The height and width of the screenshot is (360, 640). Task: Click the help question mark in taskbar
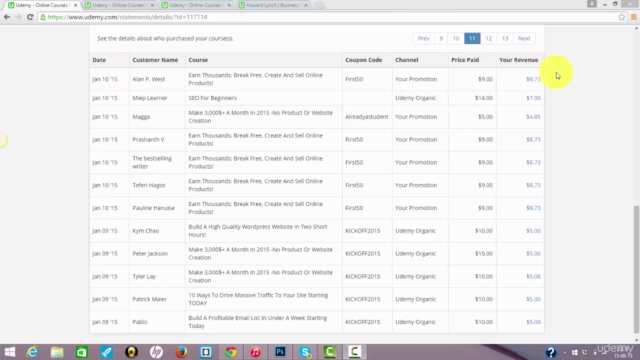(x=551, y=352)
